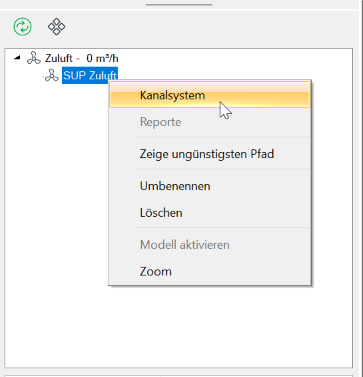Click the green refresh icon
The image size is (363, 377).
click(23, 27)
